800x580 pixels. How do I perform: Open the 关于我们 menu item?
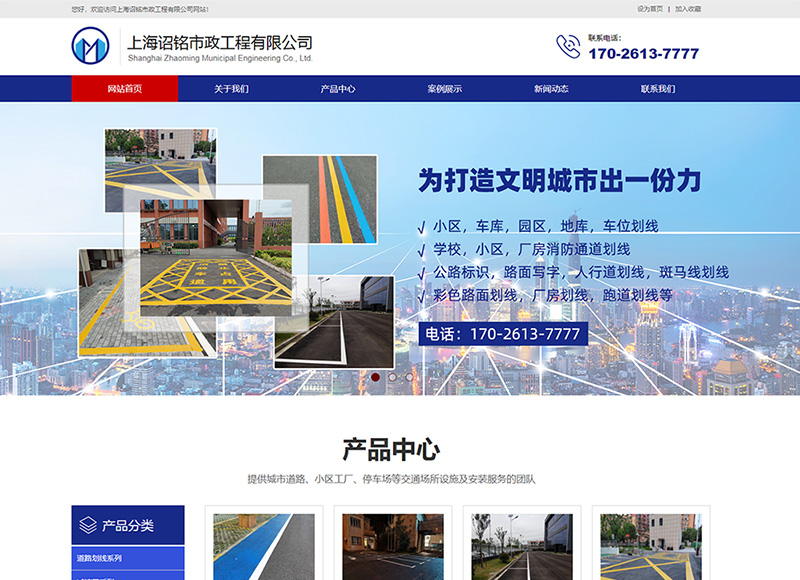(x=231, y=89)
